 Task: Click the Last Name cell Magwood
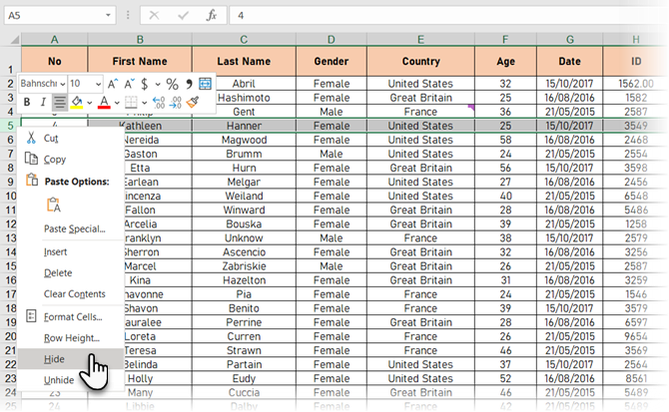point(244,140)
